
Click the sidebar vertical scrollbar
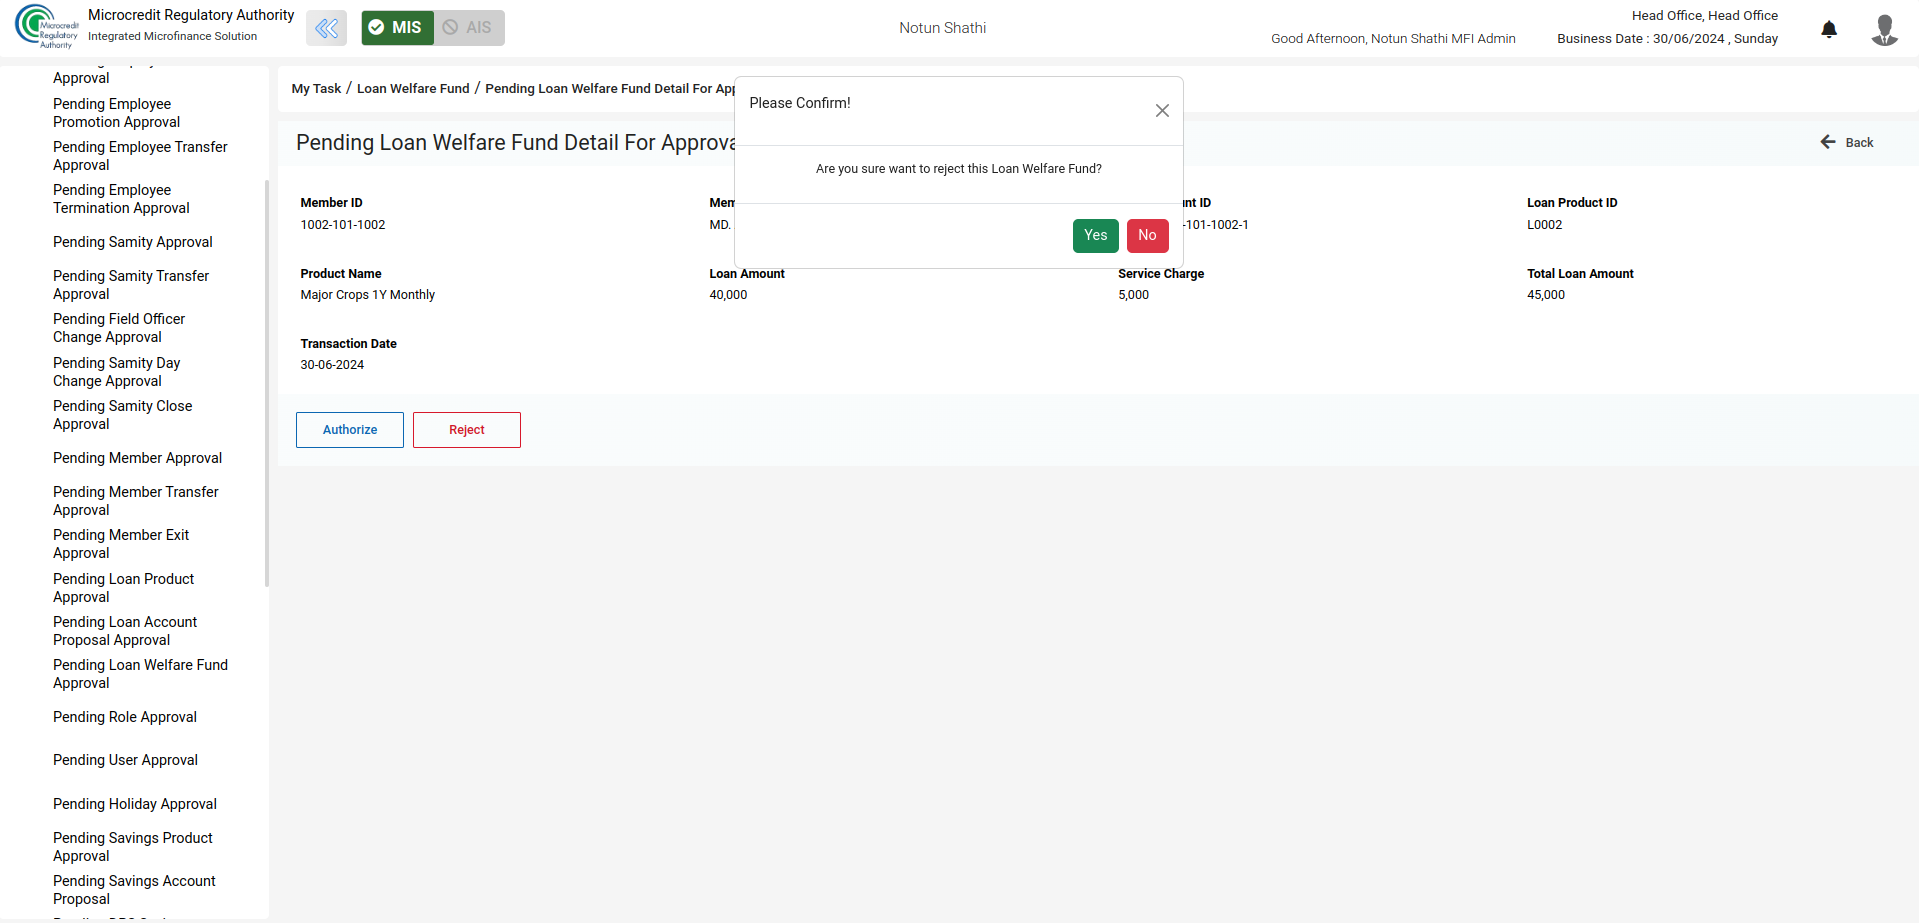[266, 382]
